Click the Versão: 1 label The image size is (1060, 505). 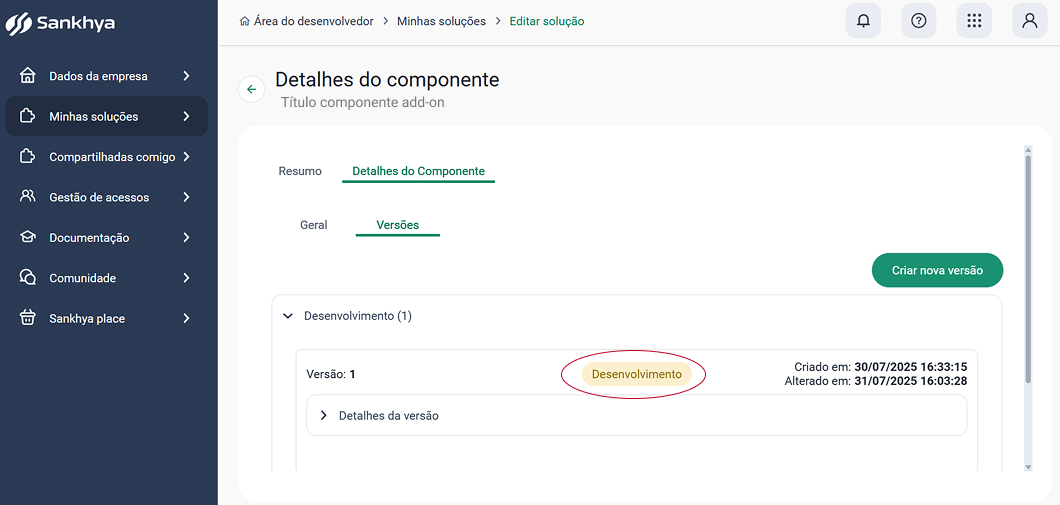(x=331, y=374)
